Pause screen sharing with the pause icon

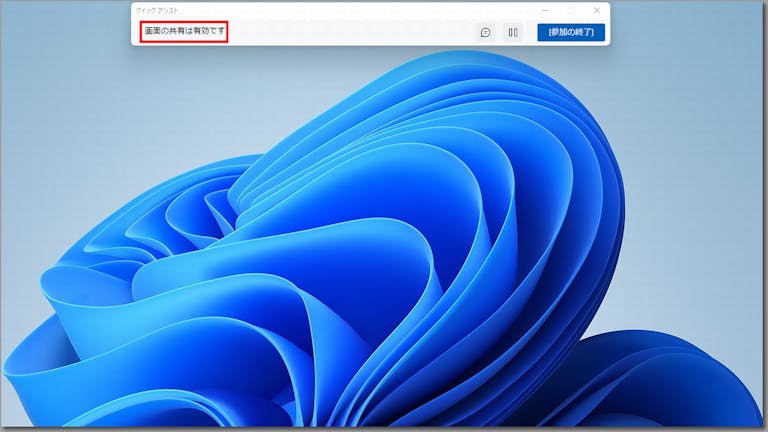click(x=513, y=32)
